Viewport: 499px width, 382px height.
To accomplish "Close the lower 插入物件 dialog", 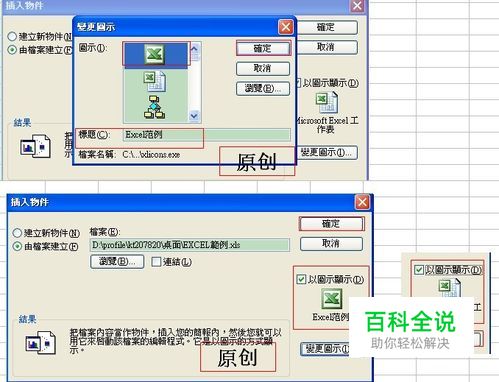I will [362, 202].
